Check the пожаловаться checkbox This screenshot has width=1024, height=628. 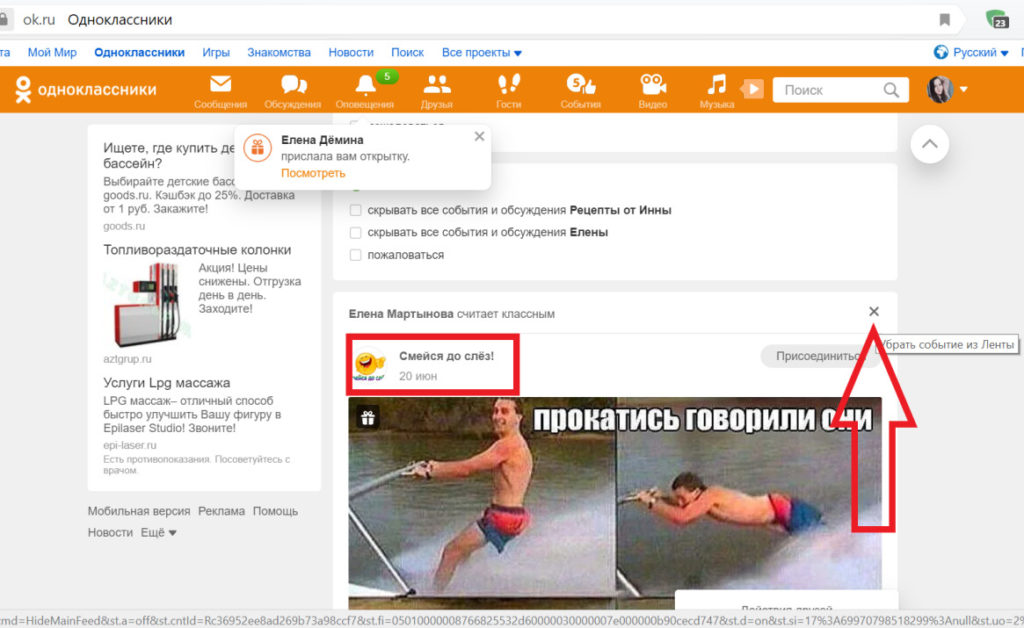point(355,255)
